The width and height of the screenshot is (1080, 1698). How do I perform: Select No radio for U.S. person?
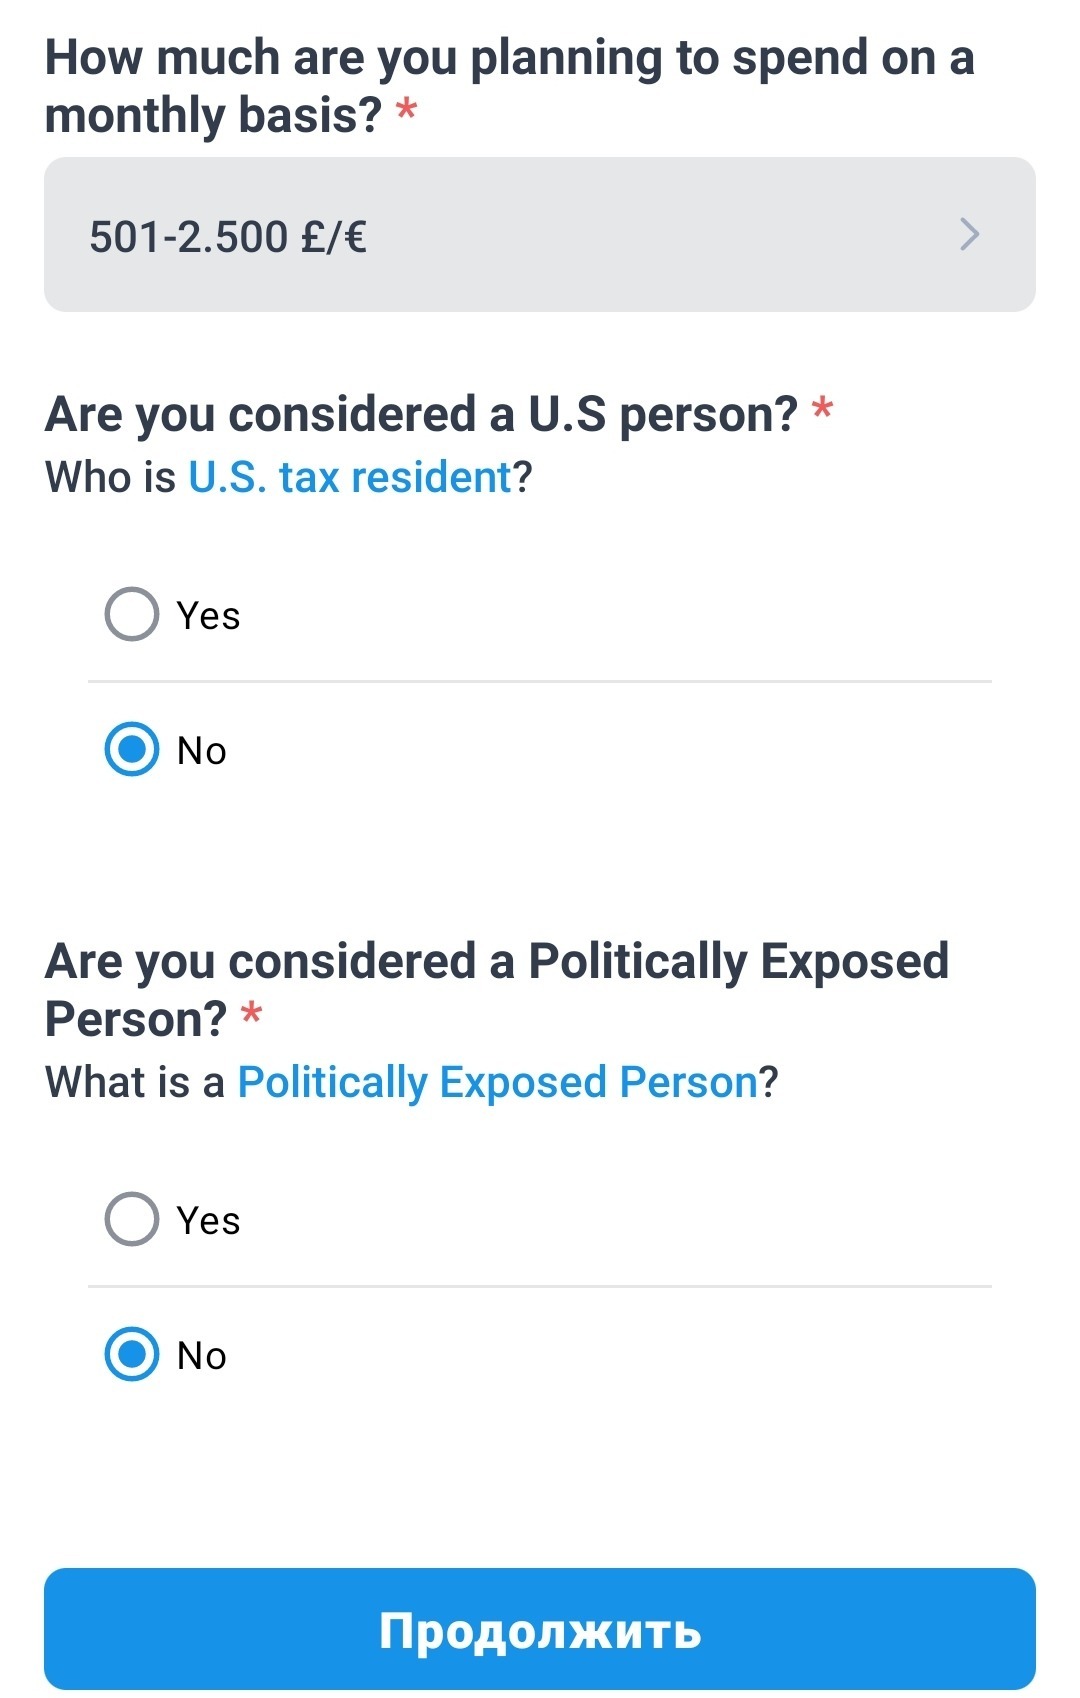(132, 749)
